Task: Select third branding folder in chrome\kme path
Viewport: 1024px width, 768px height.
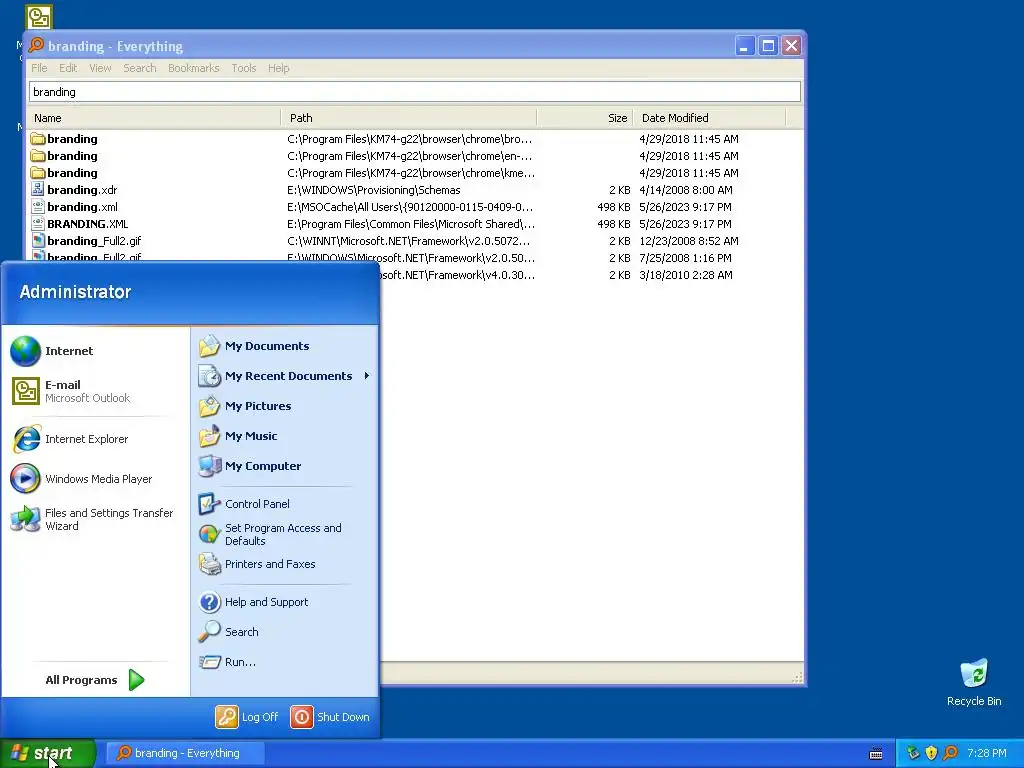Action: tap(415, 173)
